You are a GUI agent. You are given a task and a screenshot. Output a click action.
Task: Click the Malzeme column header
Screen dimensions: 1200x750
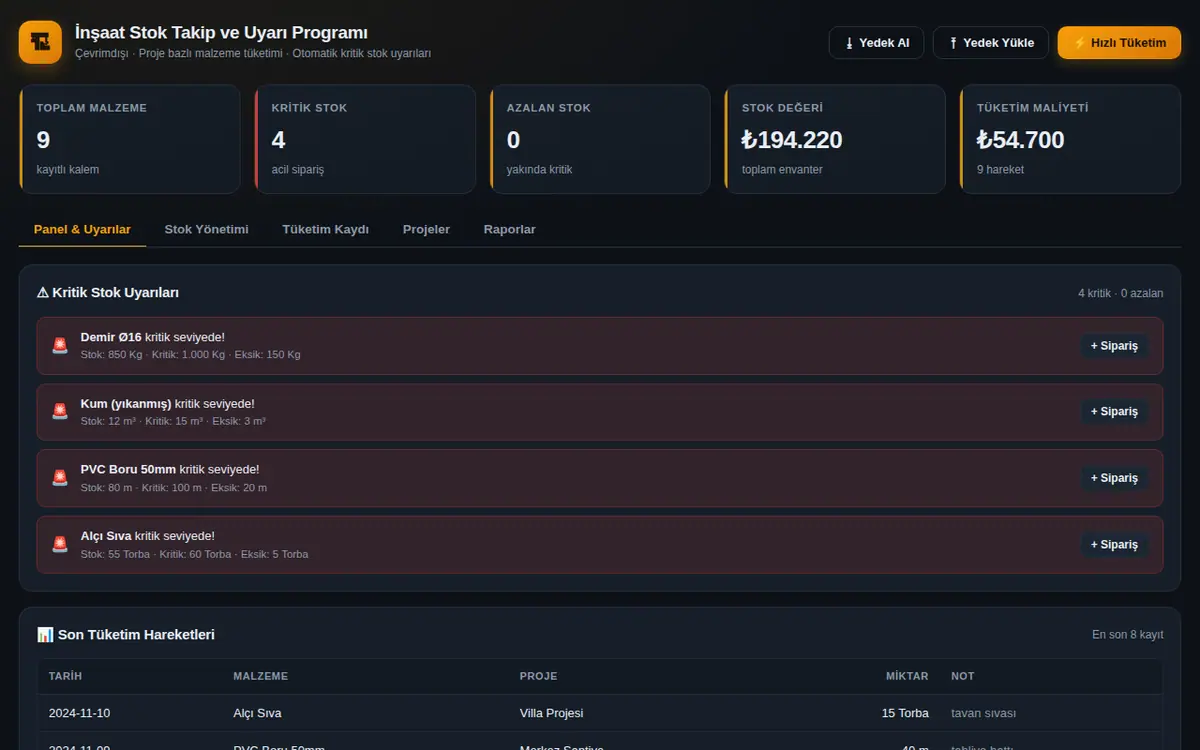point(260,677)
